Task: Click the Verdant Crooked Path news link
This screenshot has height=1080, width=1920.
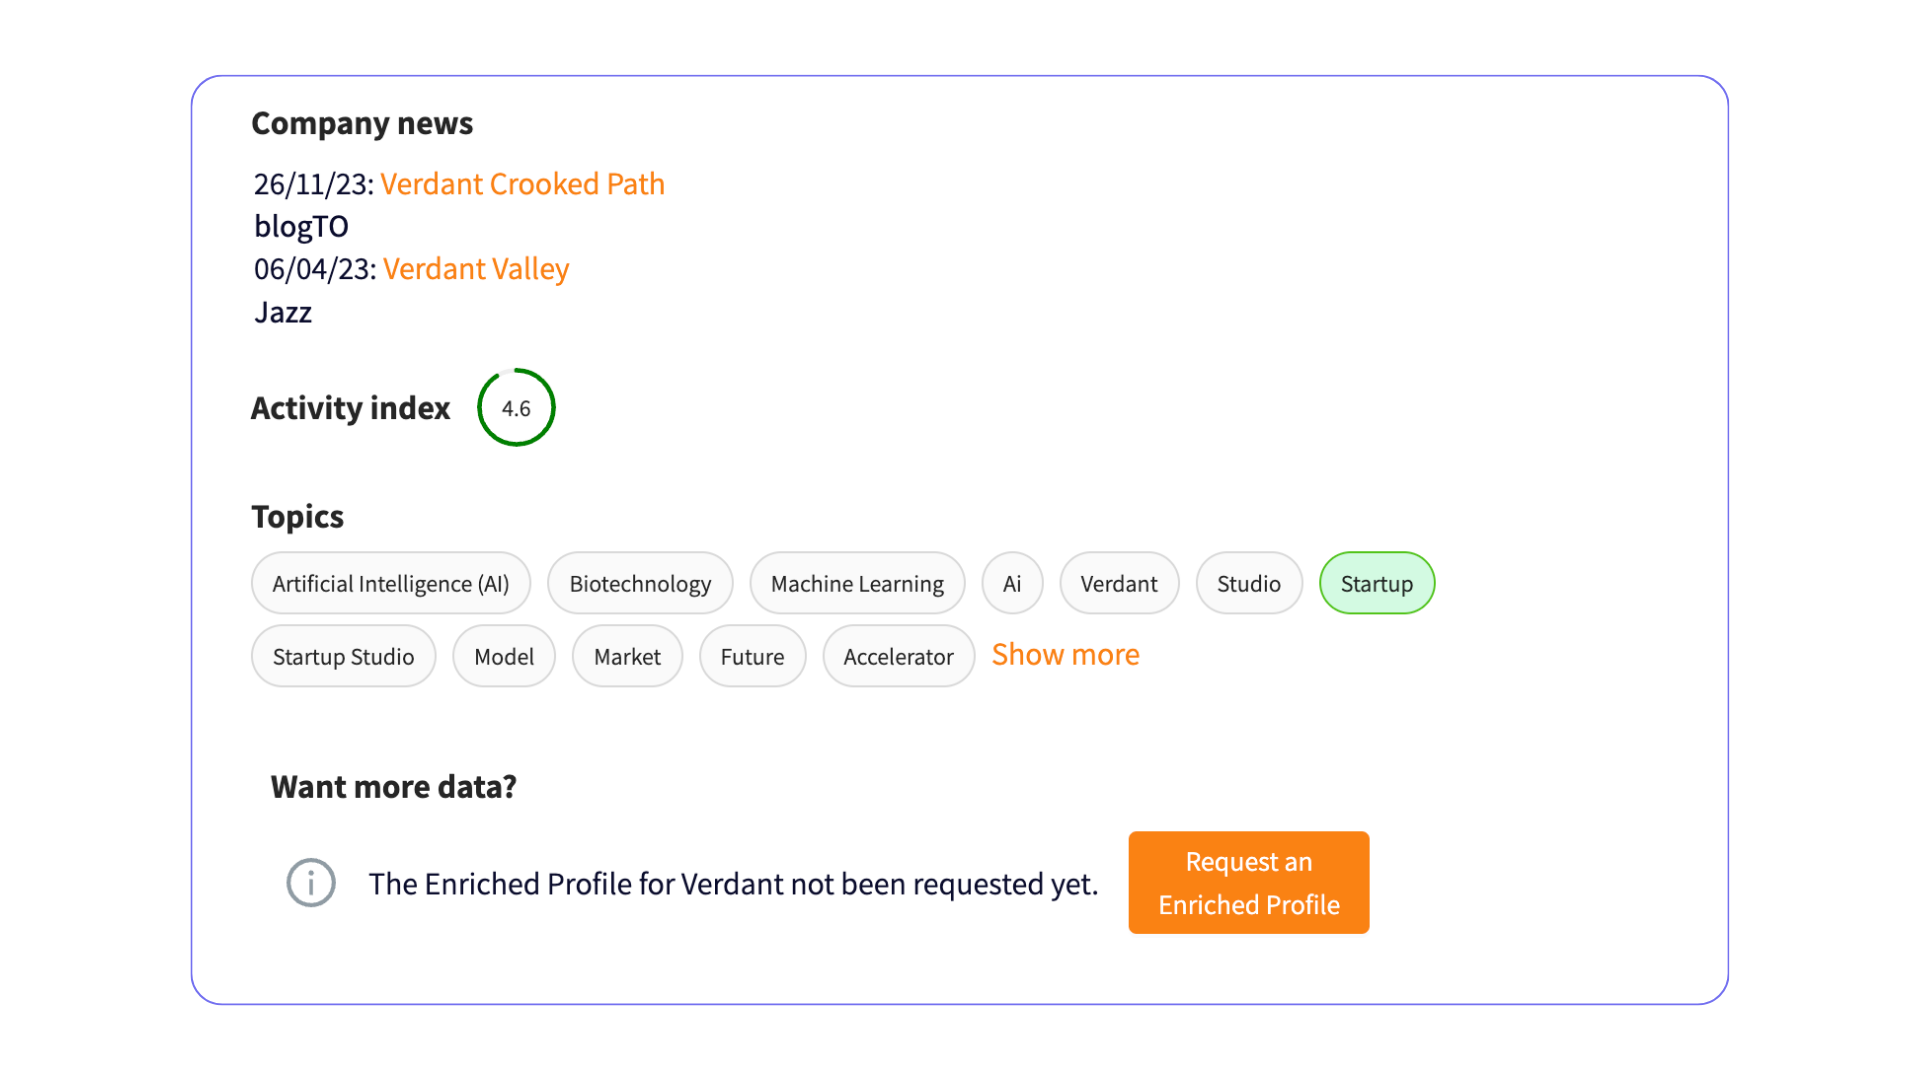Action: (x=524, y=183)
